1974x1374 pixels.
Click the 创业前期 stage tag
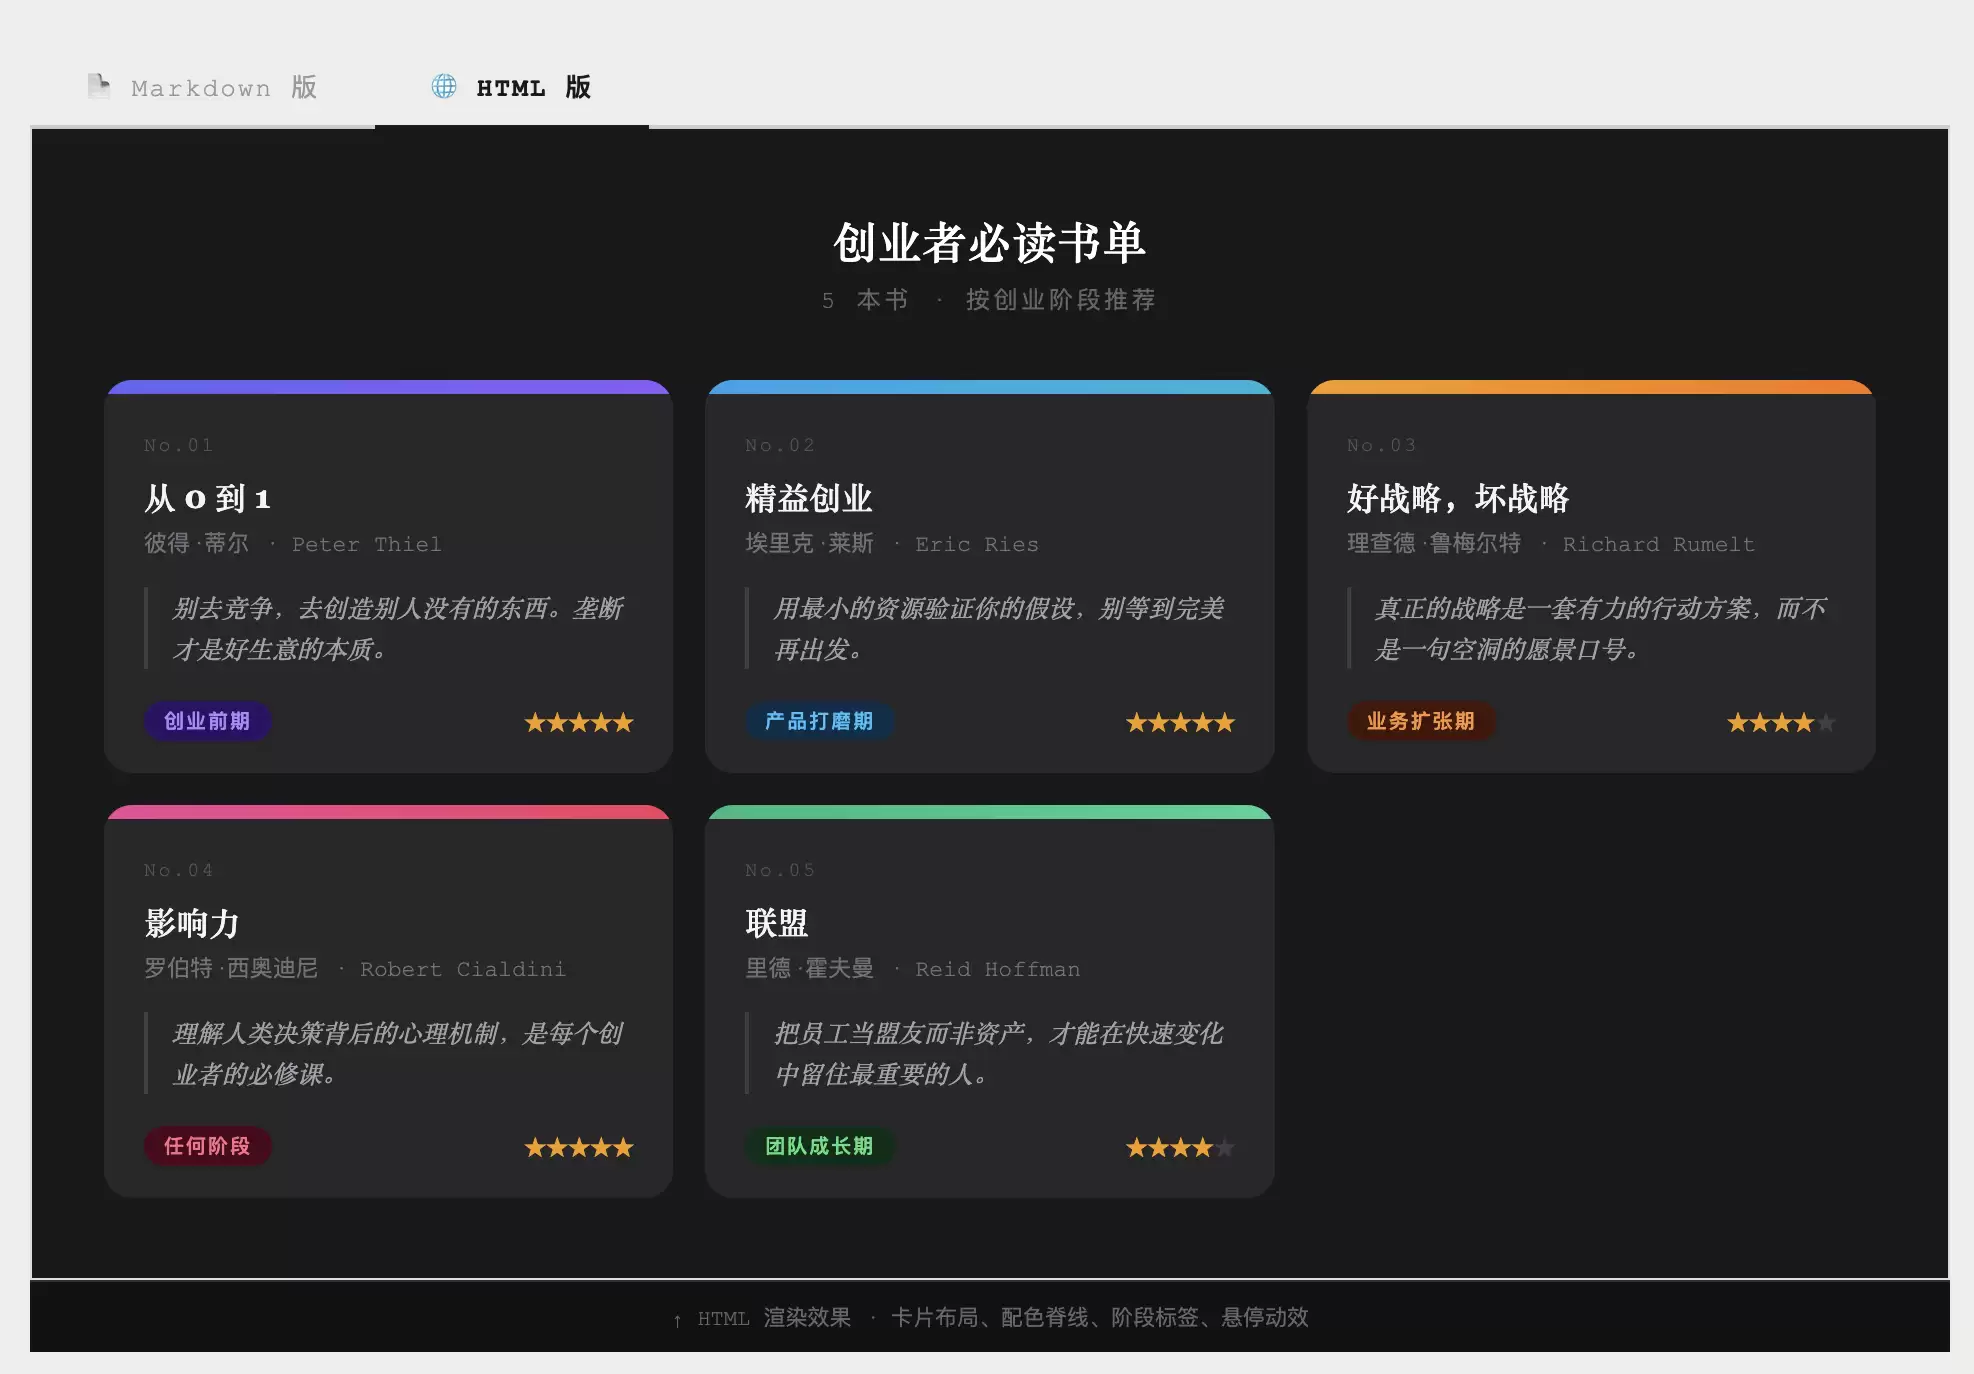point(207,721)
